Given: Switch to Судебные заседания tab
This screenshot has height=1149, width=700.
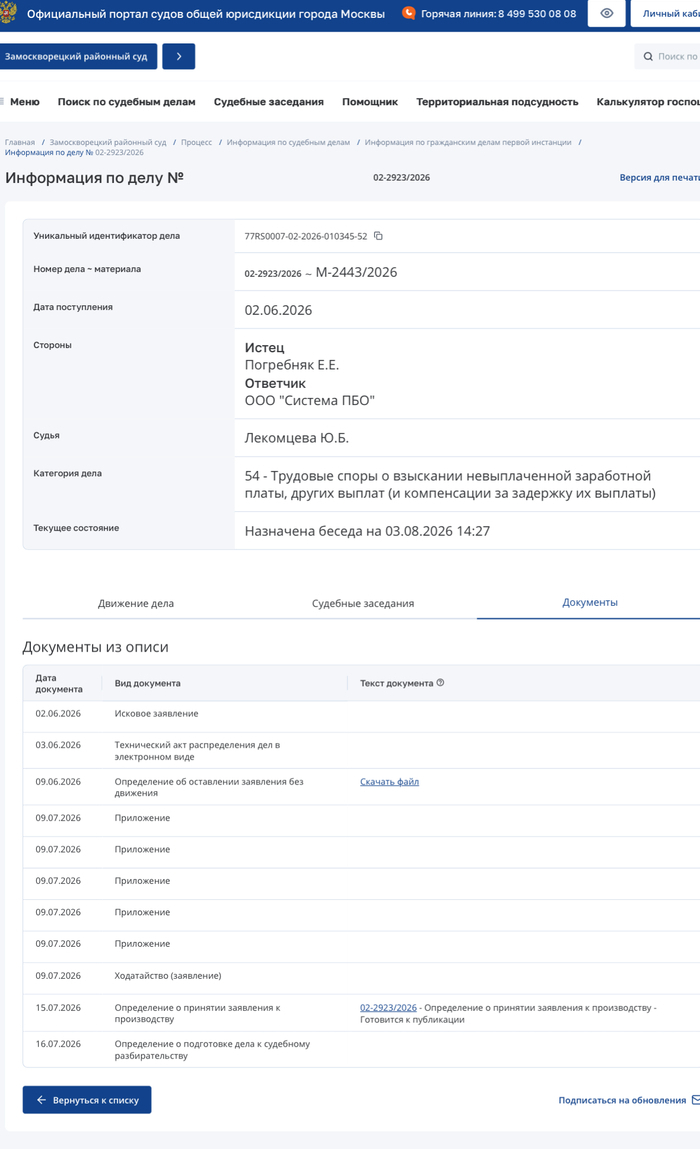Looking at the screenshot, I should click(363, 603).
